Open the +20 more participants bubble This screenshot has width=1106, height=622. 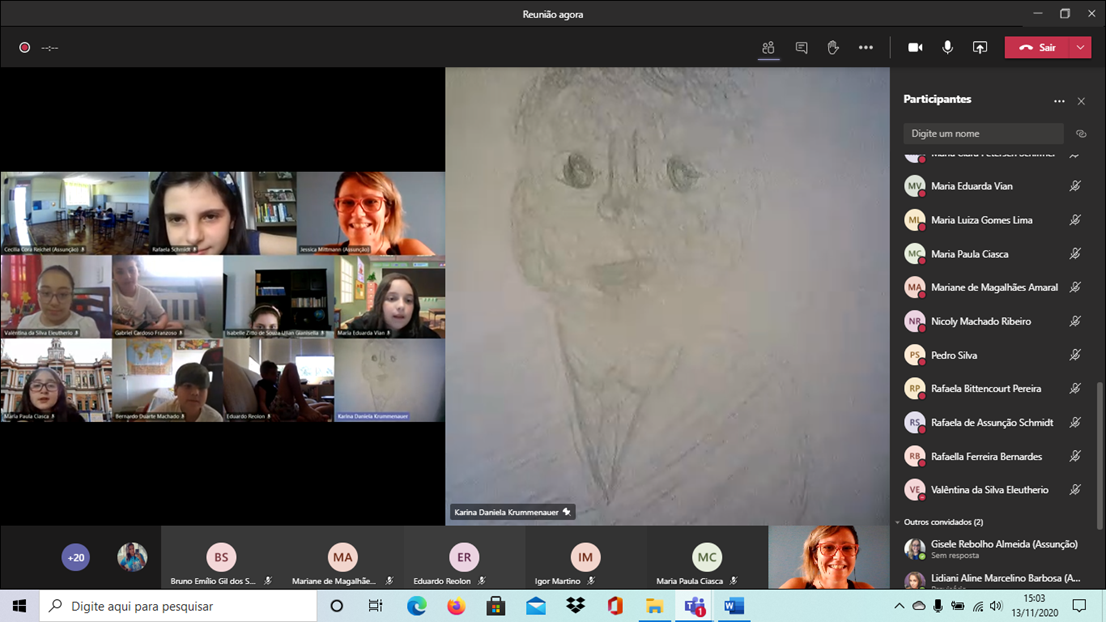(x=75, y=557)
